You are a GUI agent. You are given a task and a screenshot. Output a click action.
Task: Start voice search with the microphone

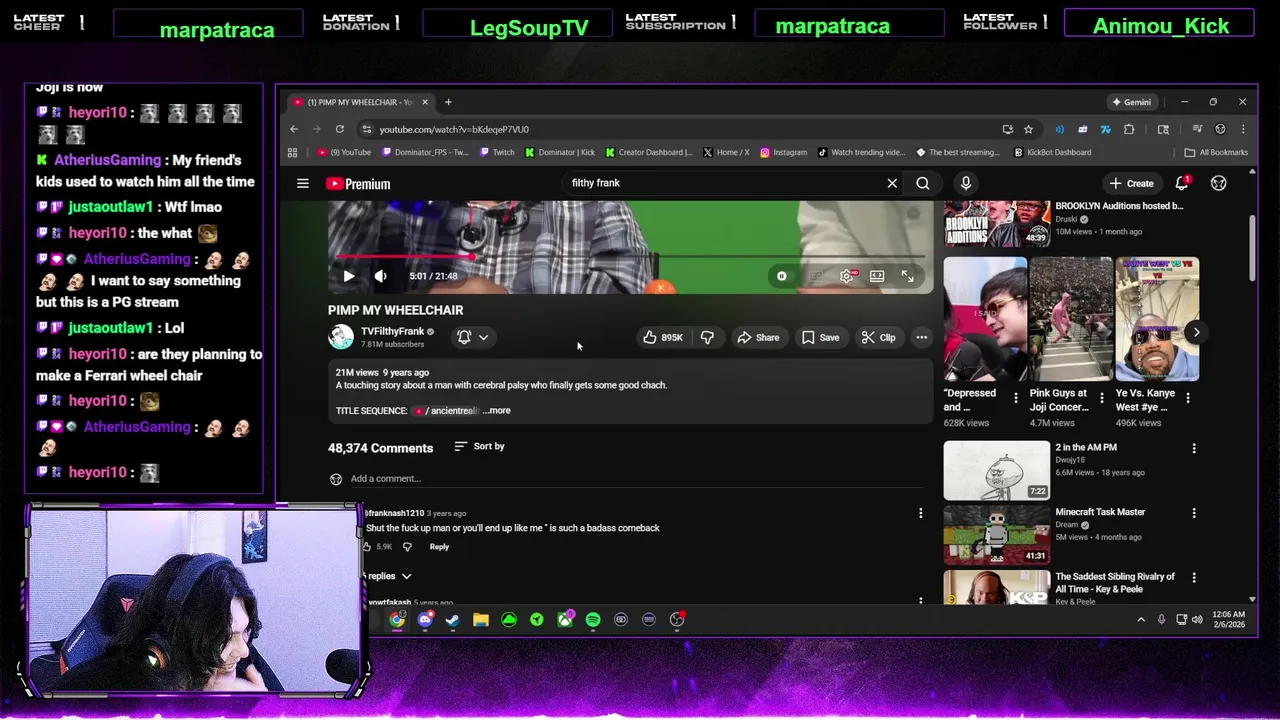pos(966,183)
